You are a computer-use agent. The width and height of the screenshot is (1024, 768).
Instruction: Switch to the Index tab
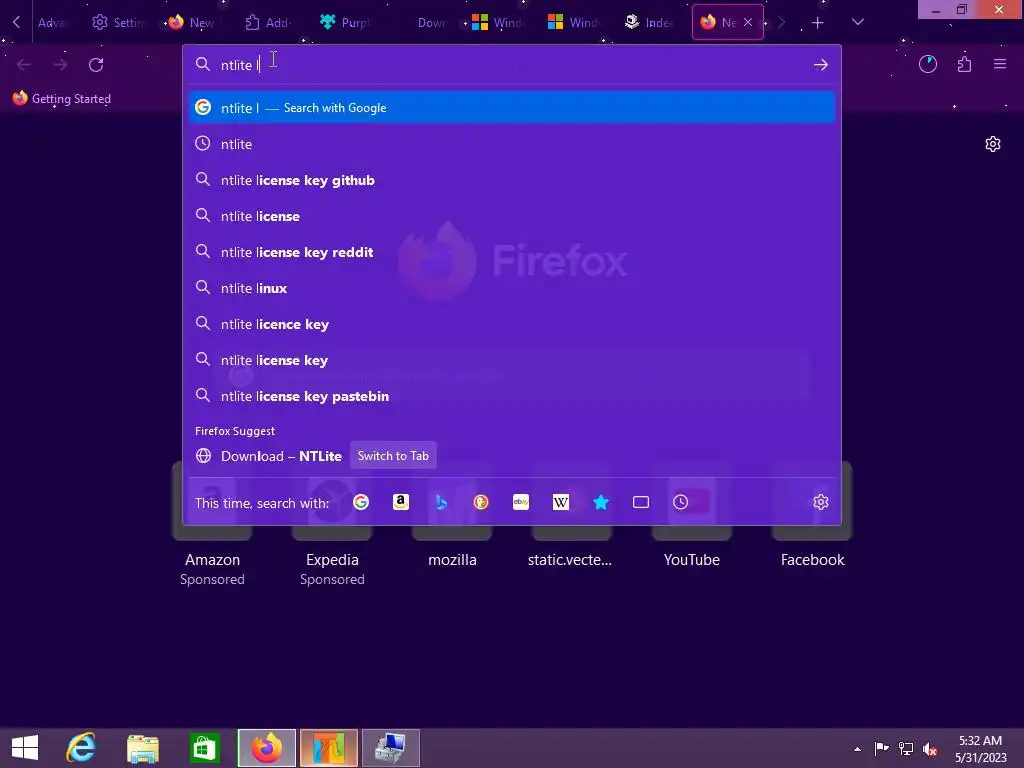coord(649,23)
